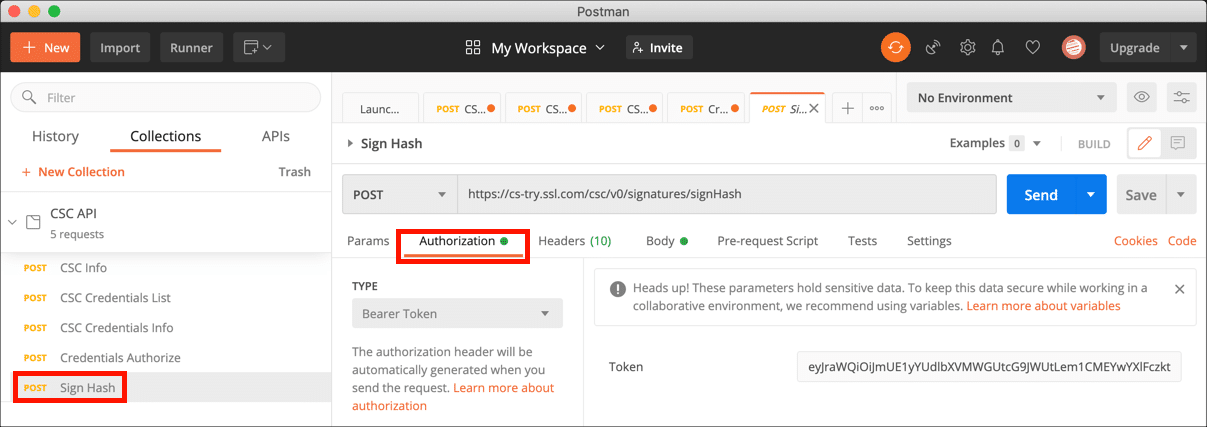This screenshot has width=1207, height=427.
Task: Collapse the CSC API collection
Action: [x=13, y=222]
